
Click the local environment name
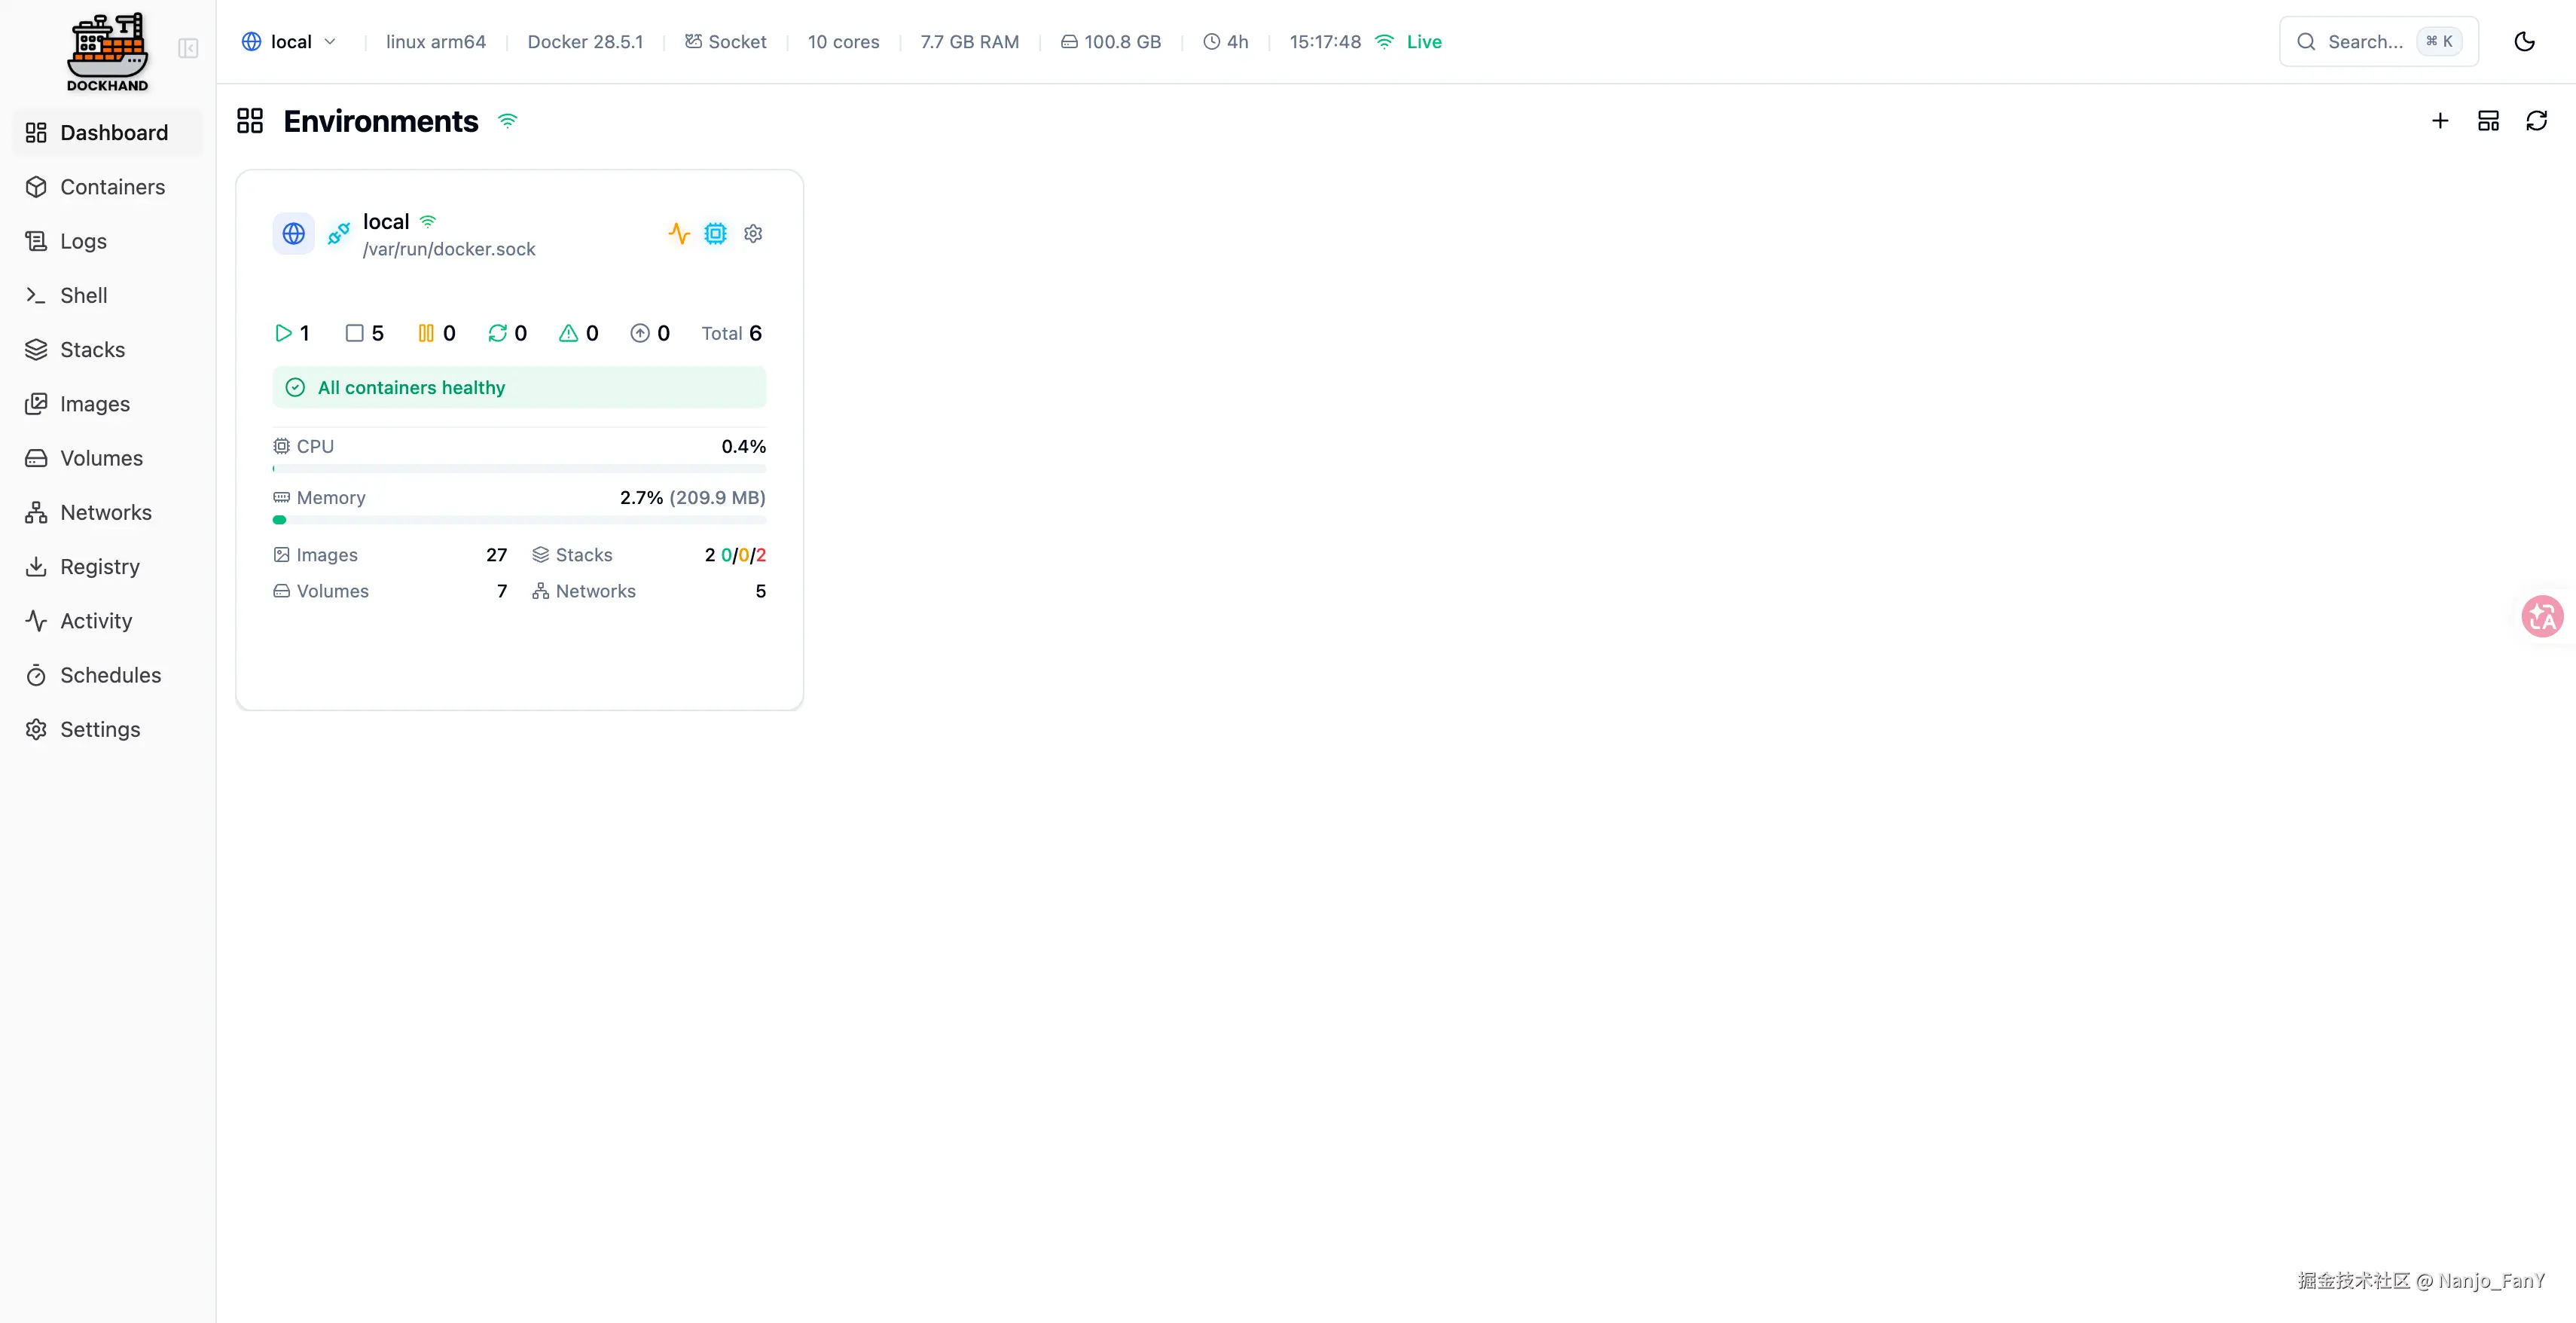point(386,221)
